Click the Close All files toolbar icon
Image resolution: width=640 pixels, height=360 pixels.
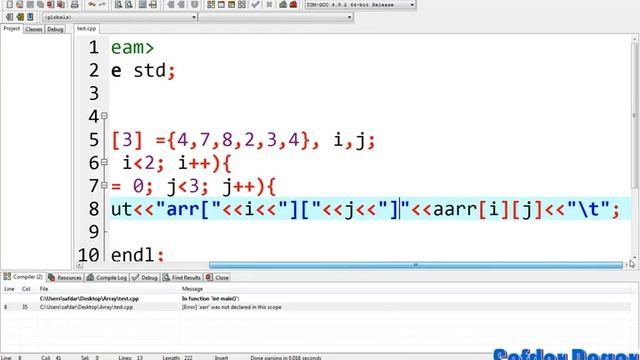[60, 4]
